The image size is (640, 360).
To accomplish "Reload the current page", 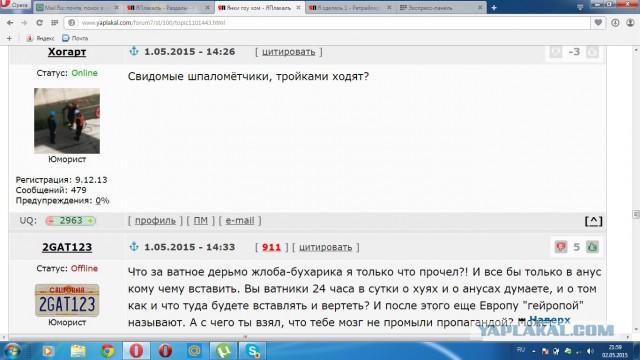I will (40, 23).
